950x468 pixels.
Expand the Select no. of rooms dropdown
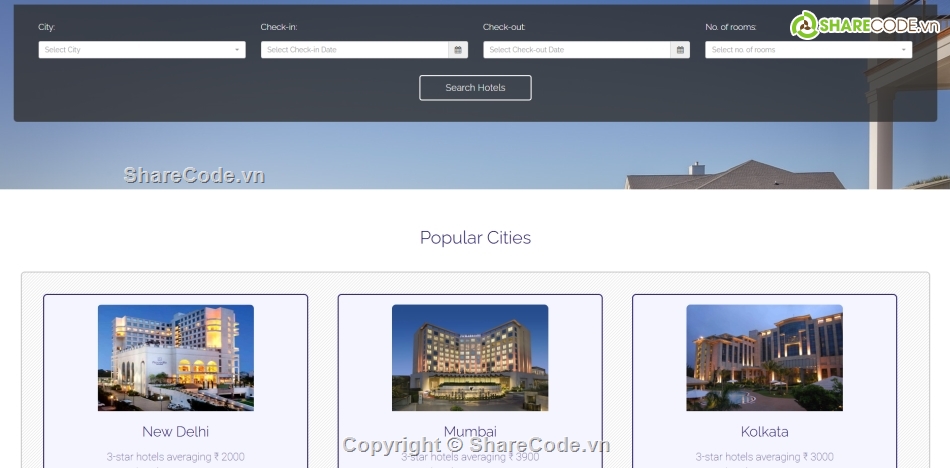(808, 50)
